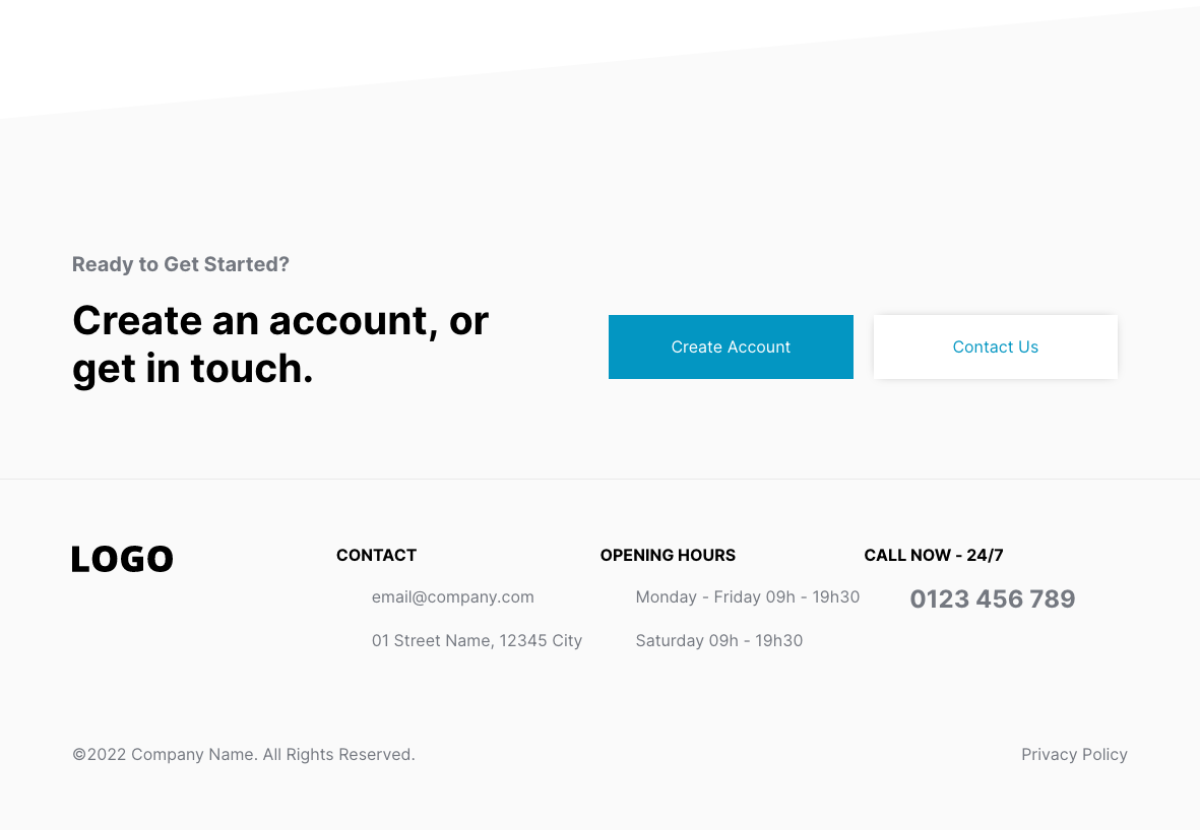Click the OPENING HOURS column heading

668,555
